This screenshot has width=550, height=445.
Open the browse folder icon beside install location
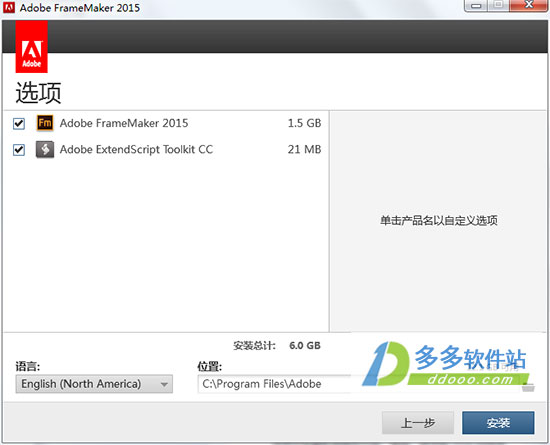(x=528, y=387)
